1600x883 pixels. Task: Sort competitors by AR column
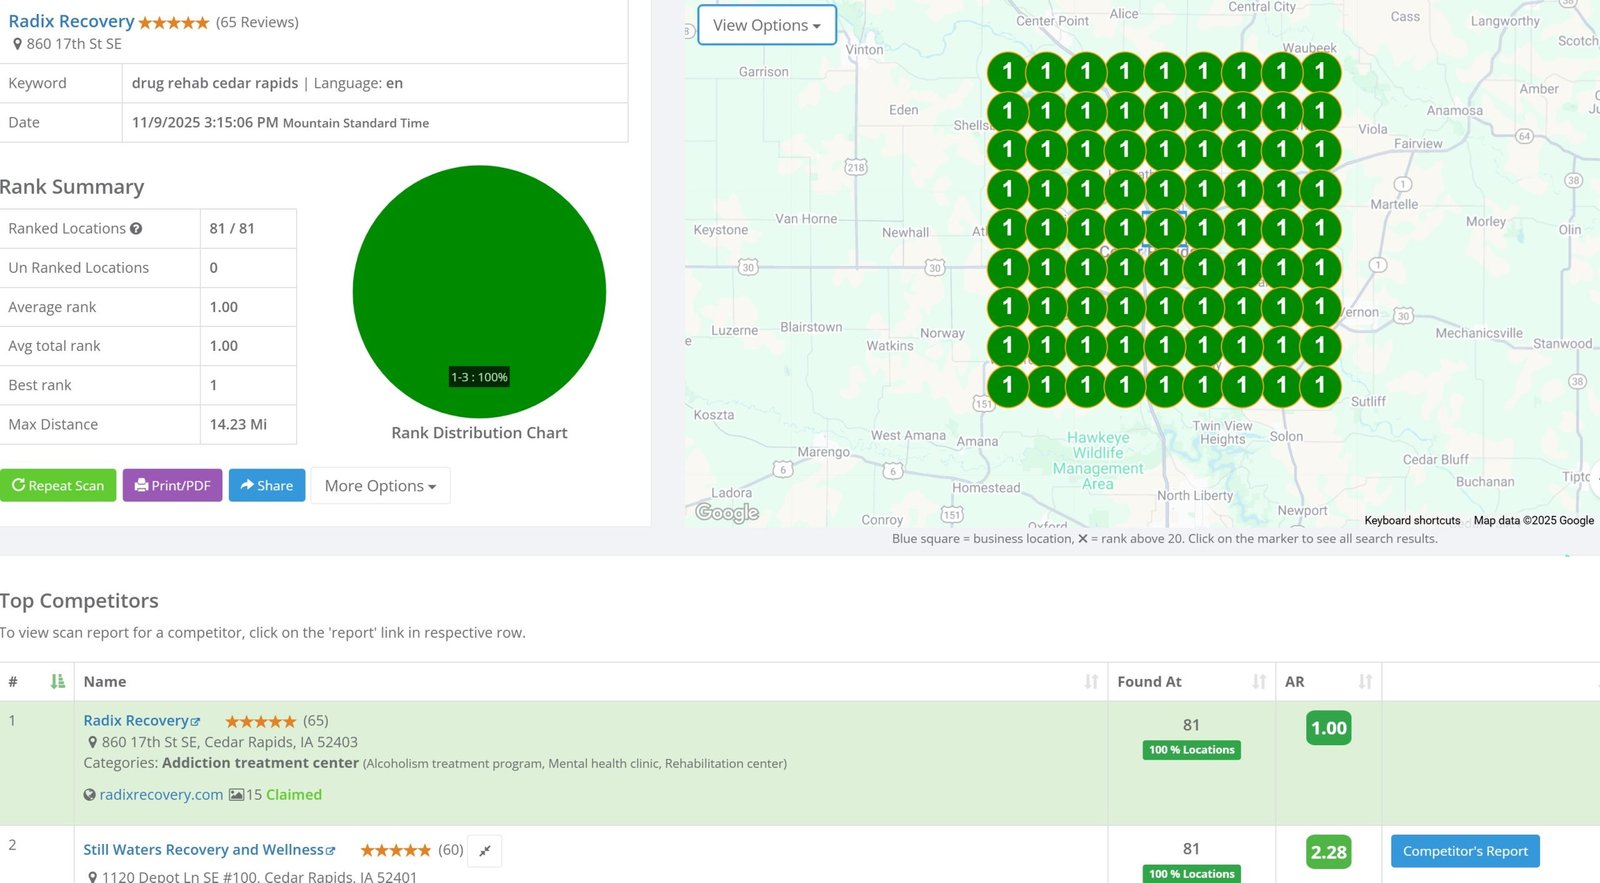click(x=1365, y=682)
